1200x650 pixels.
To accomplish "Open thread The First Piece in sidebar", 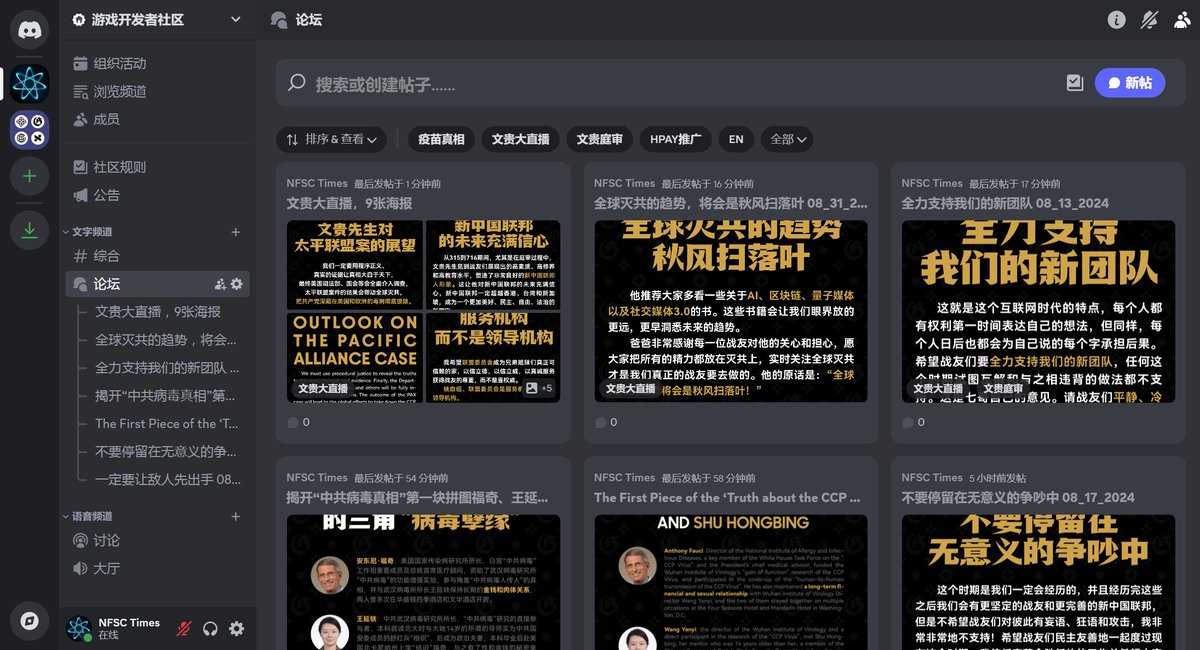I will pyautogui.click(x=165, y=424).
